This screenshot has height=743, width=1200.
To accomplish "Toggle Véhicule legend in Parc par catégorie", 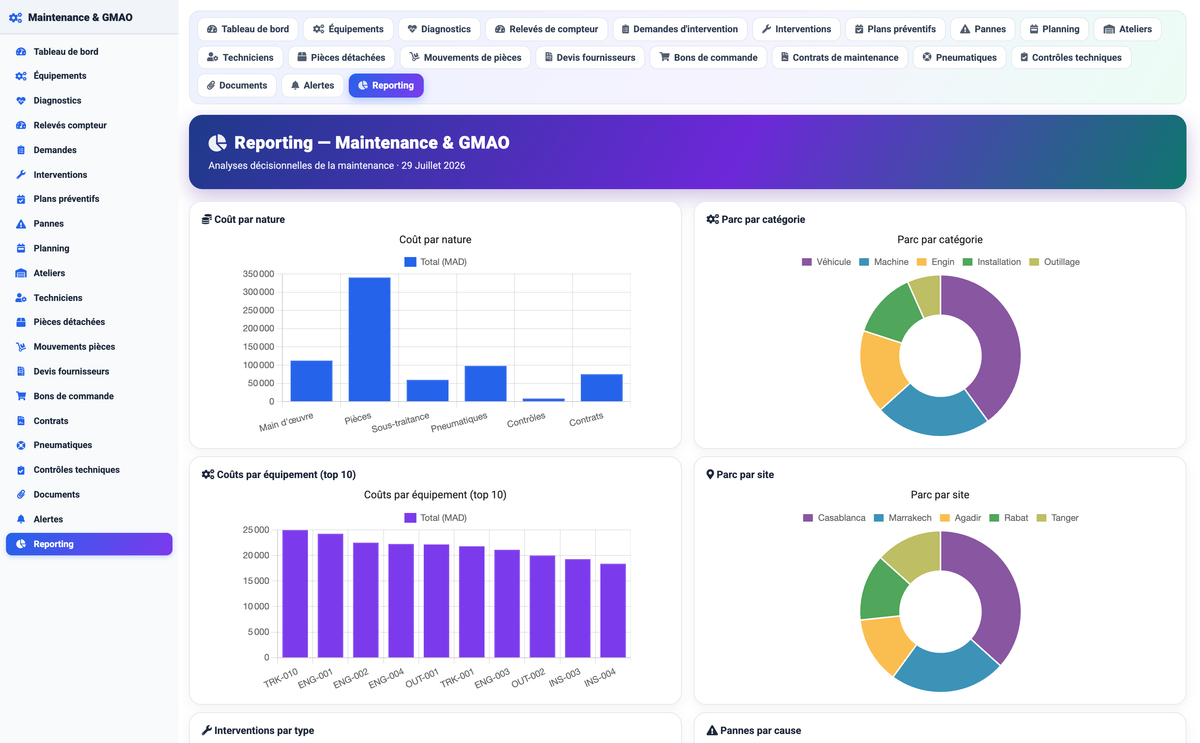I will [826, 262].
